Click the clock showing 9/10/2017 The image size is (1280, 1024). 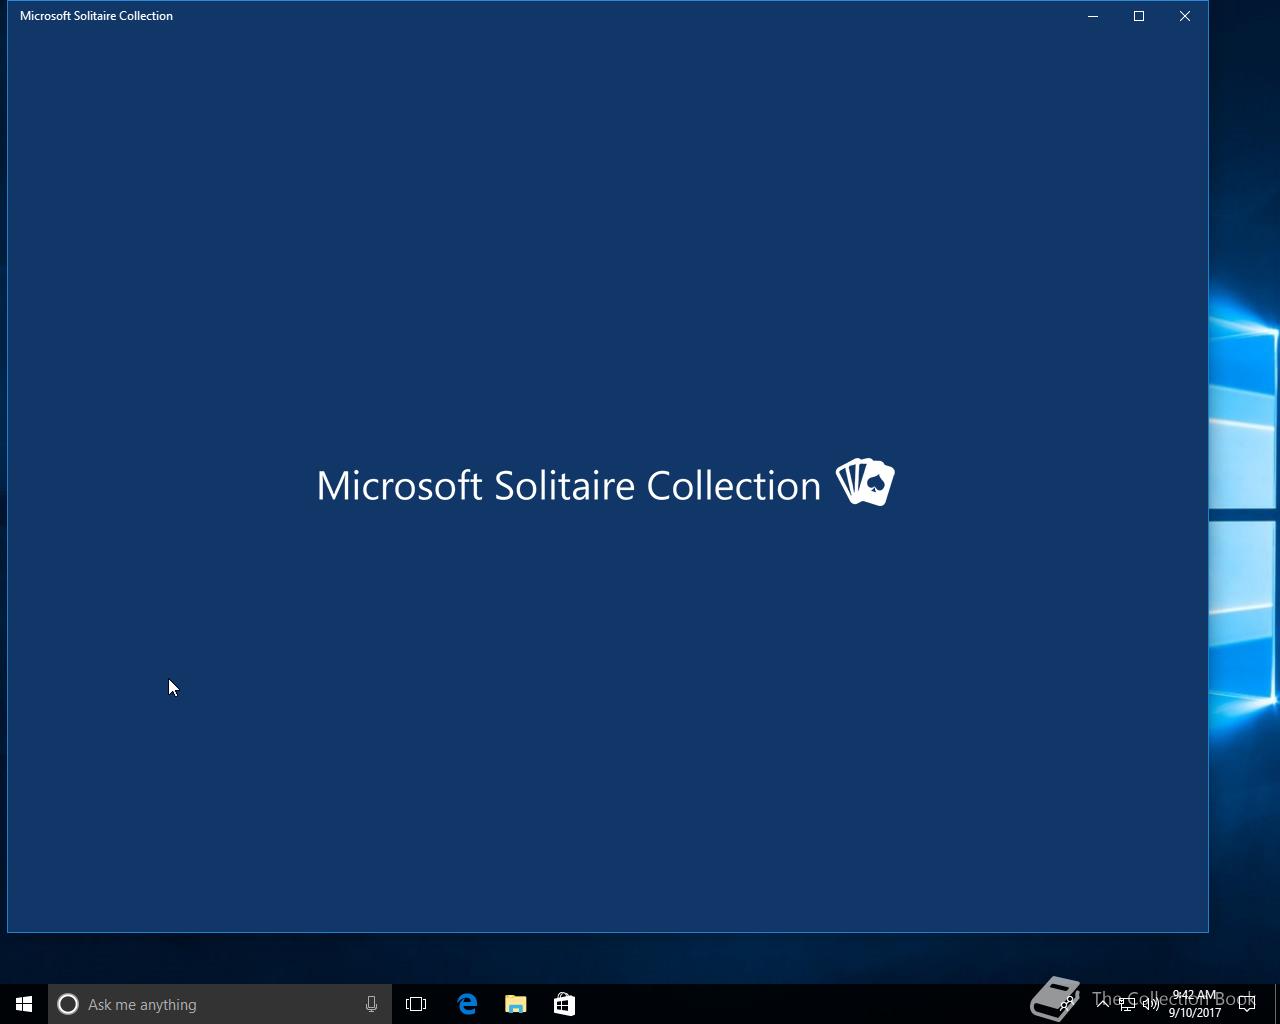pos(1194,1004)
